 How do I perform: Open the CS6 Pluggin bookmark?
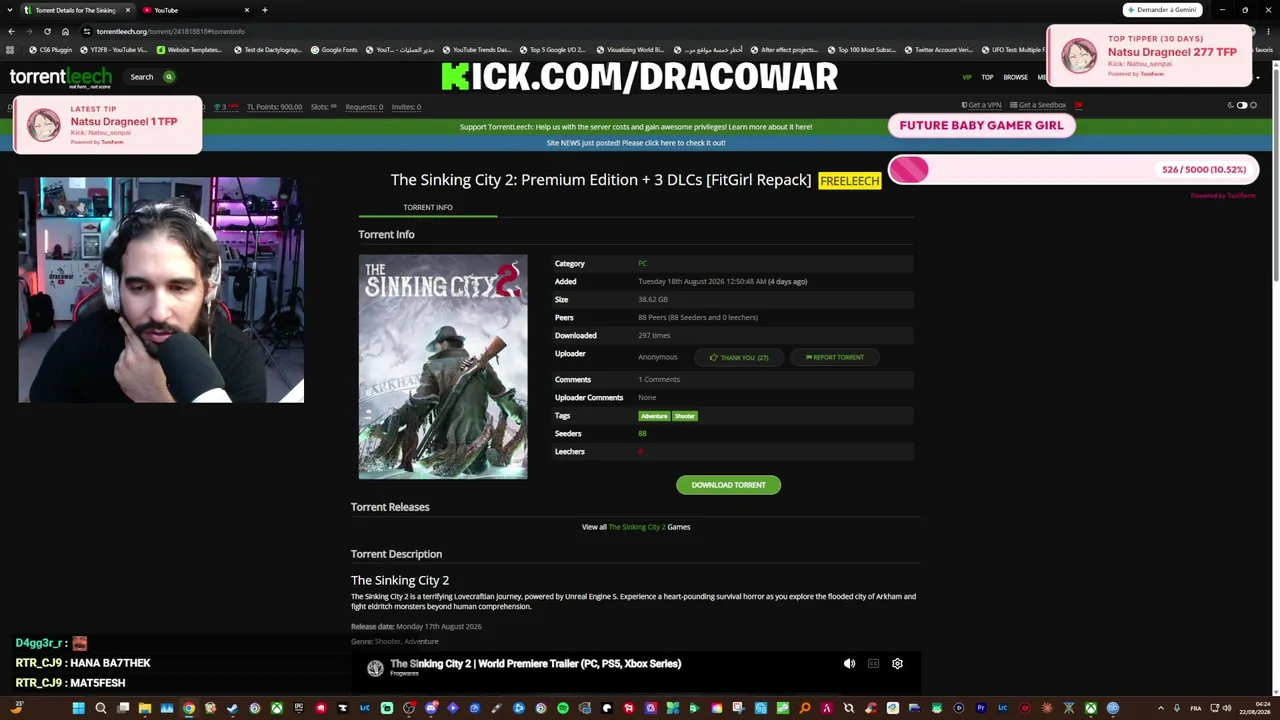point(50,50)
